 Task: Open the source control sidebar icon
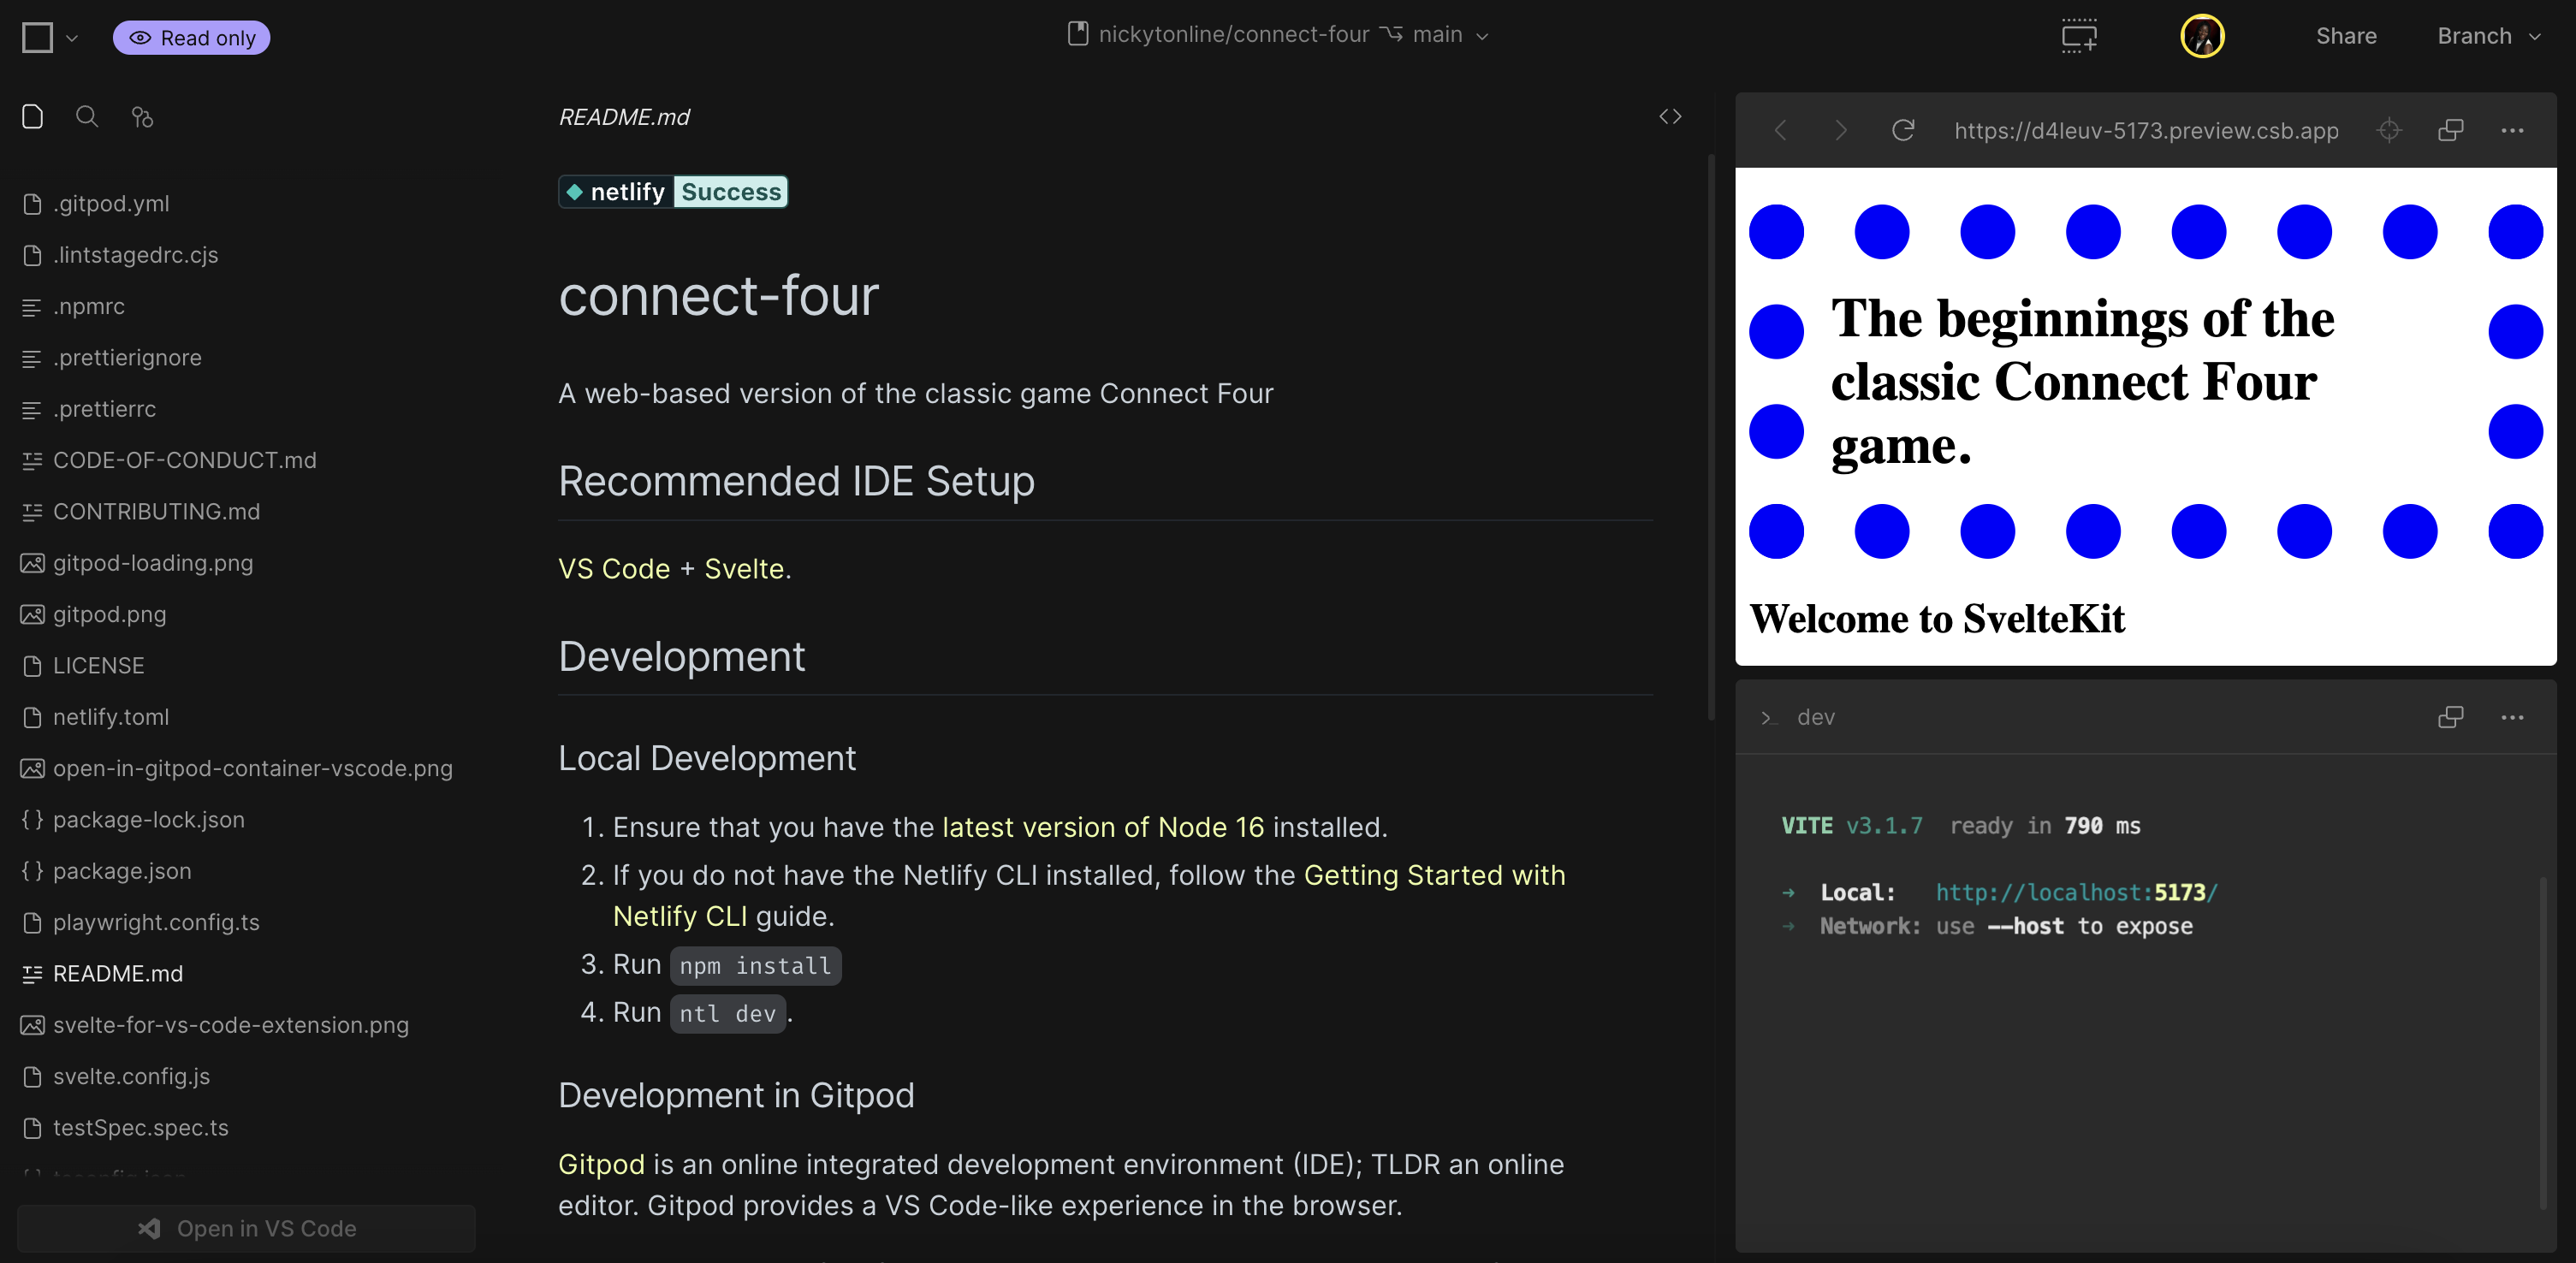point(142,117)
